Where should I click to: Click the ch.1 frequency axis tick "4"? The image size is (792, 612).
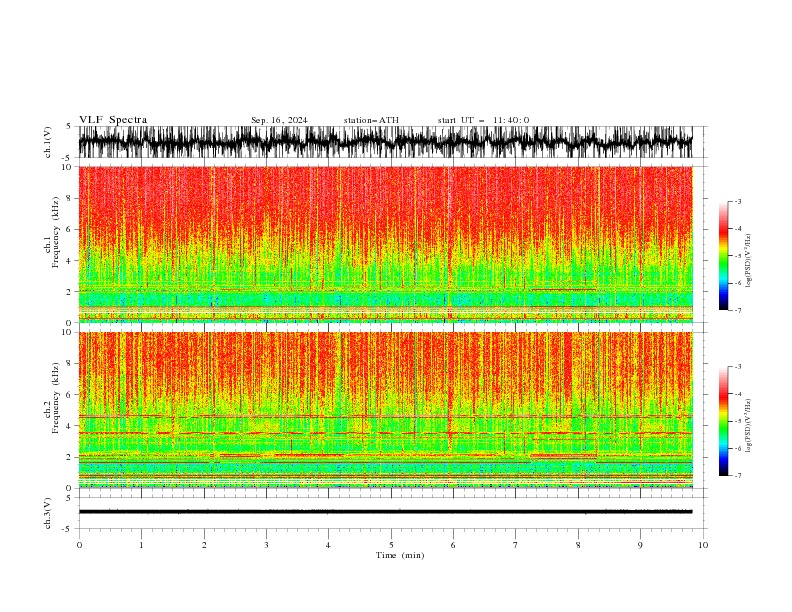pyautogui.click(x=69, y=261)
